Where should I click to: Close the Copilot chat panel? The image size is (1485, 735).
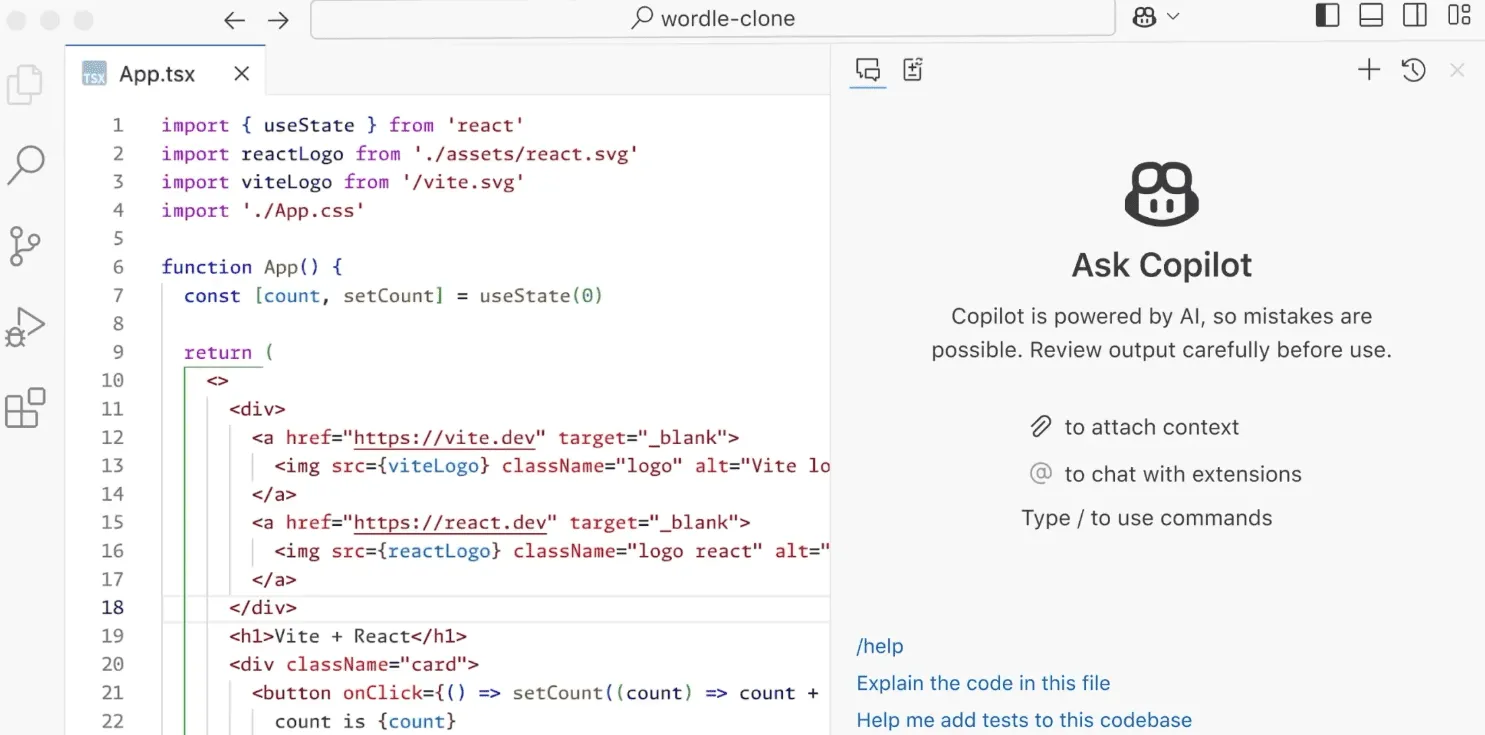1457,70
